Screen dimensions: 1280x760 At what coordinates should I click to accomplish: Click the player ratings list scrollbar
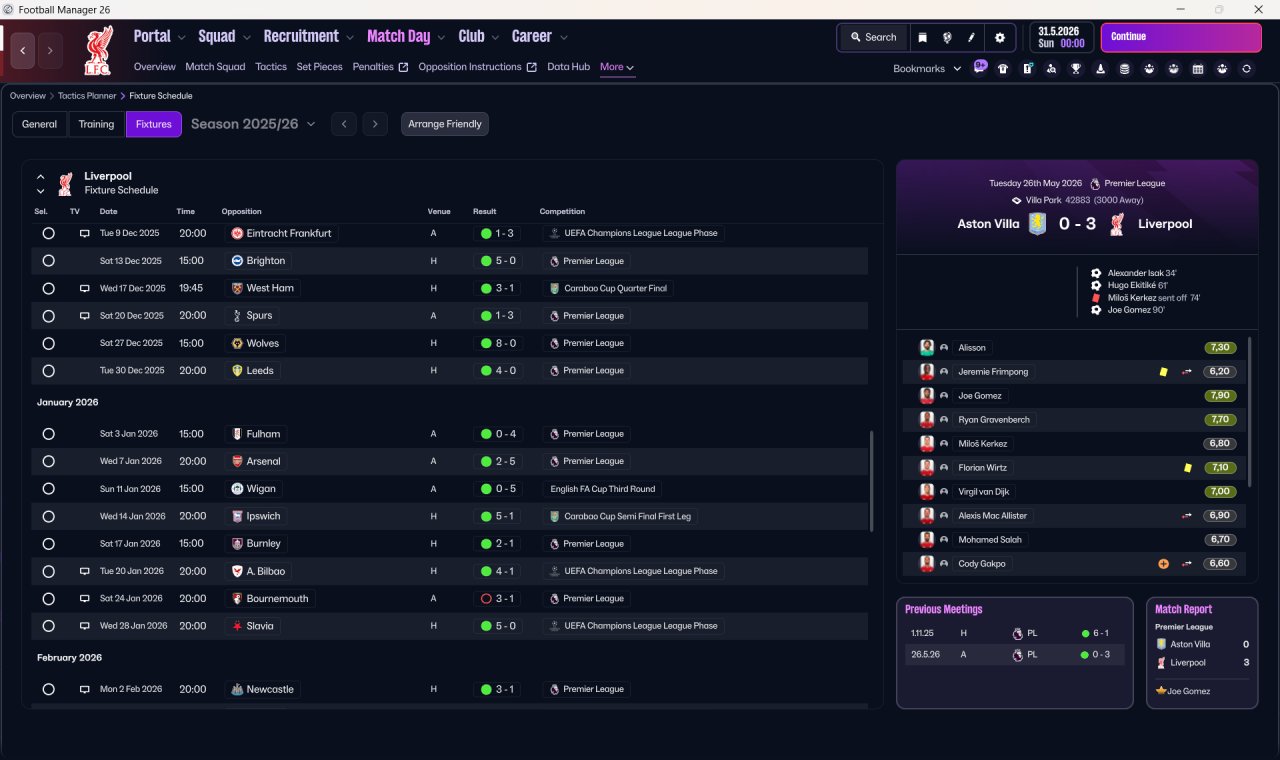point(1250,412)
